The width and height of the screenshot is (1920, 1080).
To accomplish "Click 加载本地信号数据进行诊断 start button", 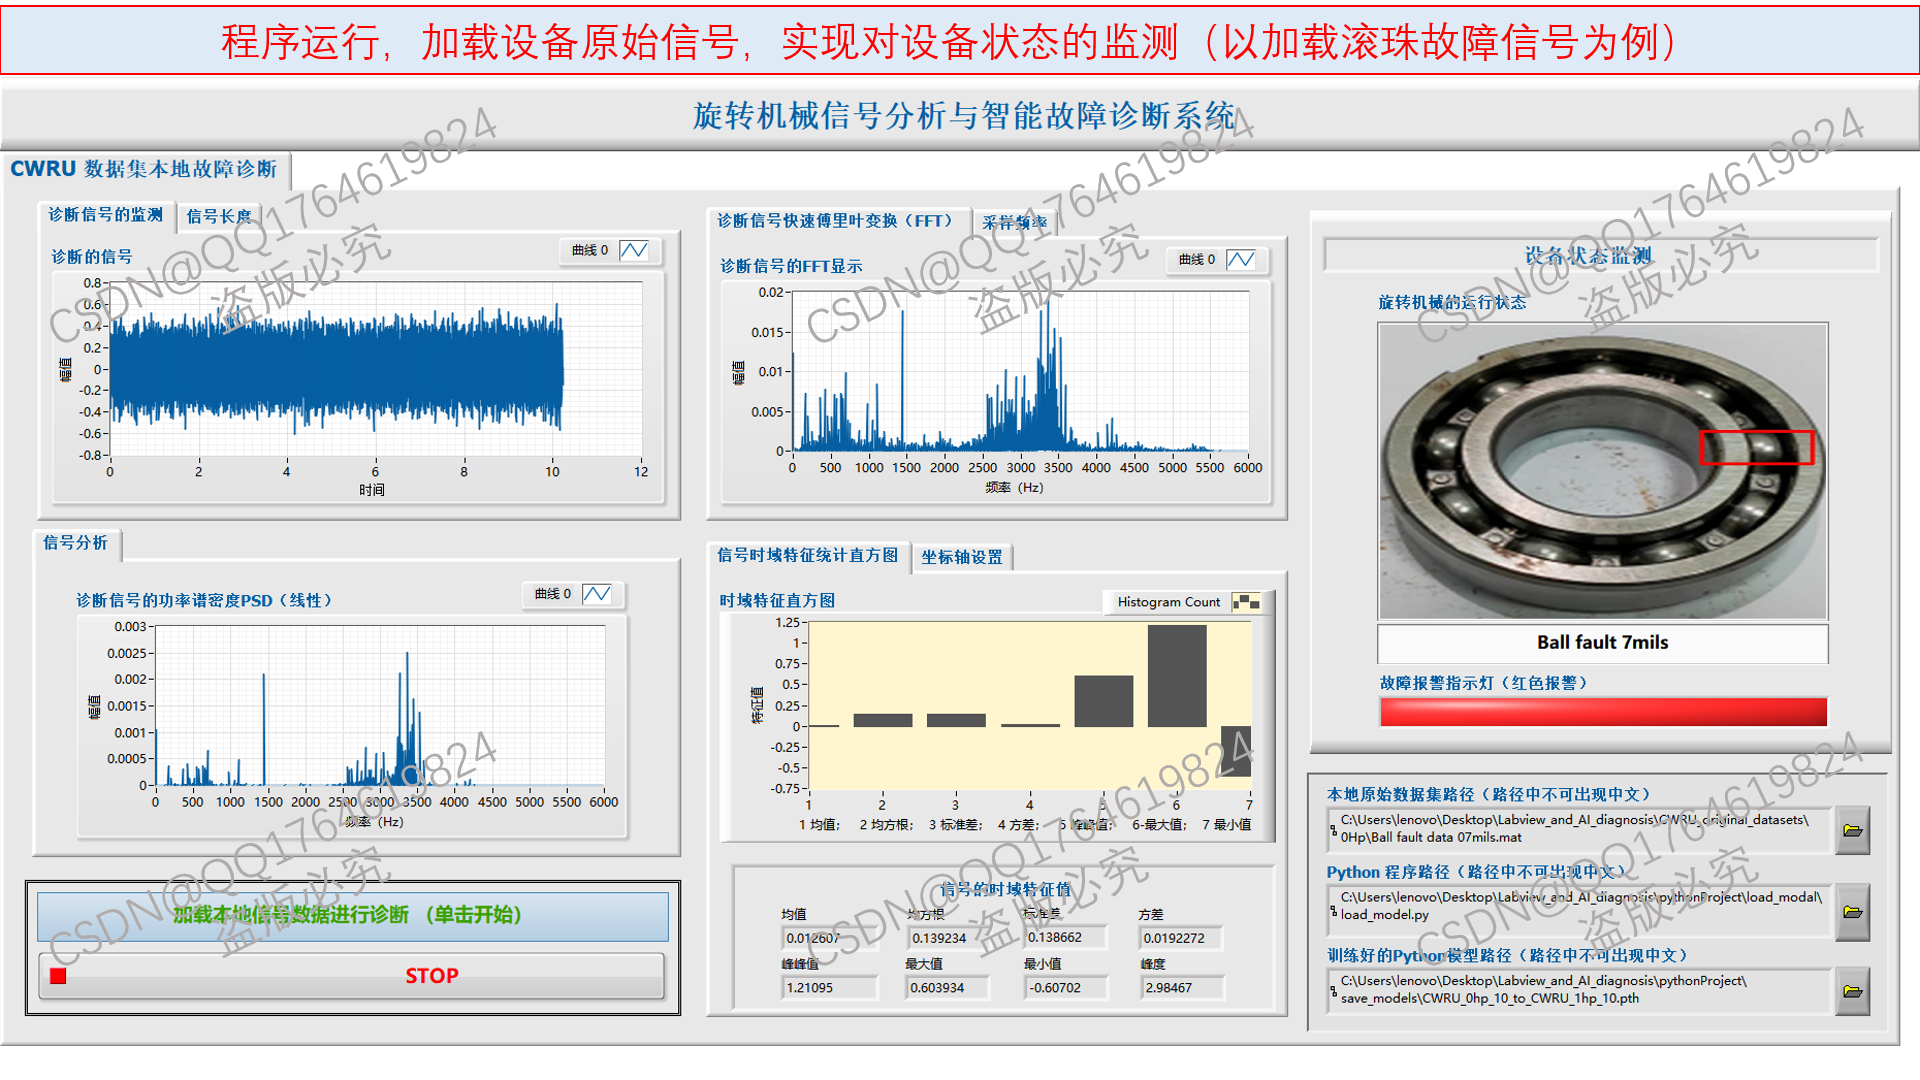I will [x=352, y=915].
